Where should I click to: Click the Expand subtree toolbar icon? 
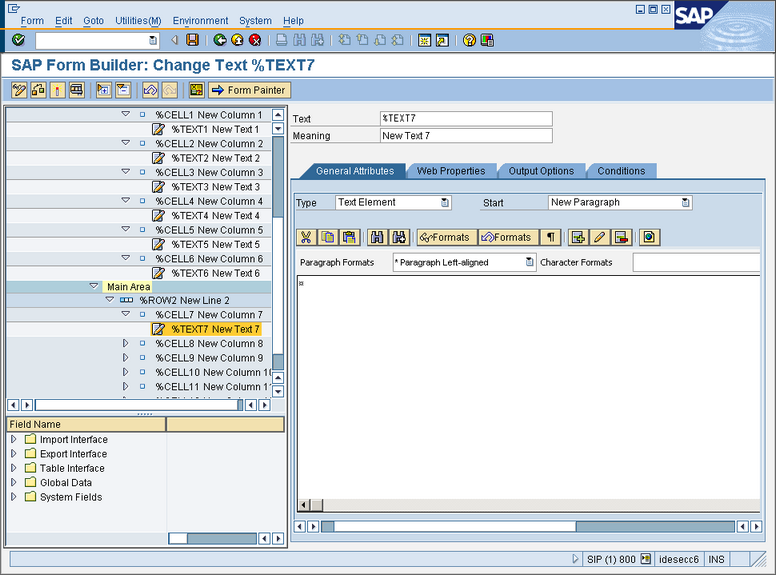tap(104, 90)
